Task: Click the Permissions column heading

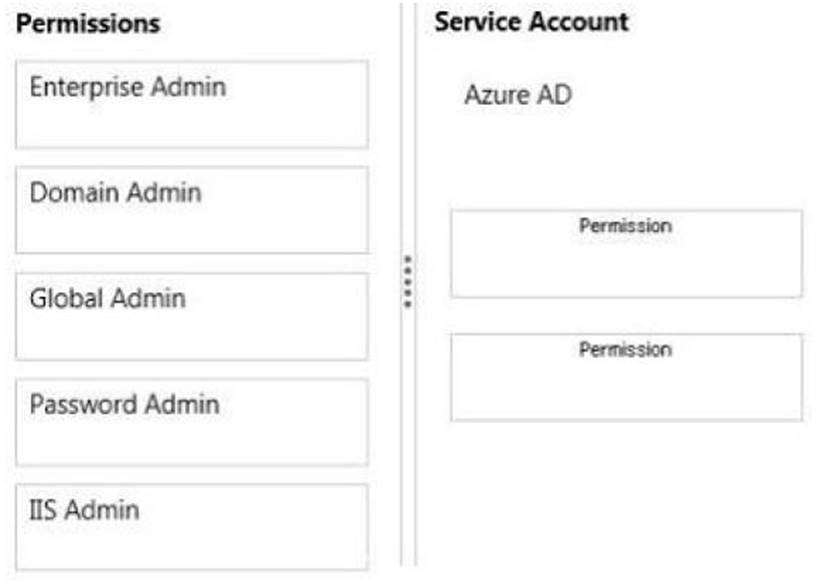Action: tap(89, 24)
